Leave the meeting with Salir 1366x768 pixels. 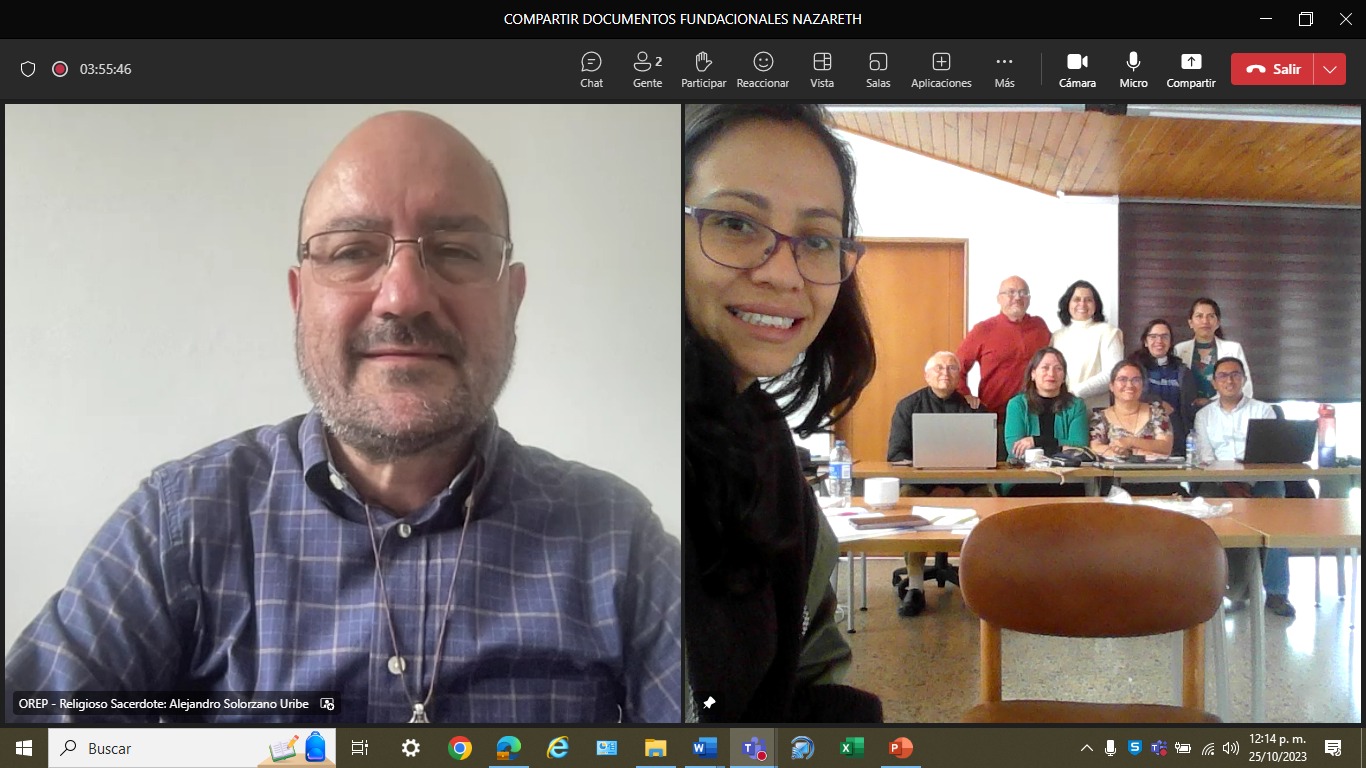click(1272, 69)
